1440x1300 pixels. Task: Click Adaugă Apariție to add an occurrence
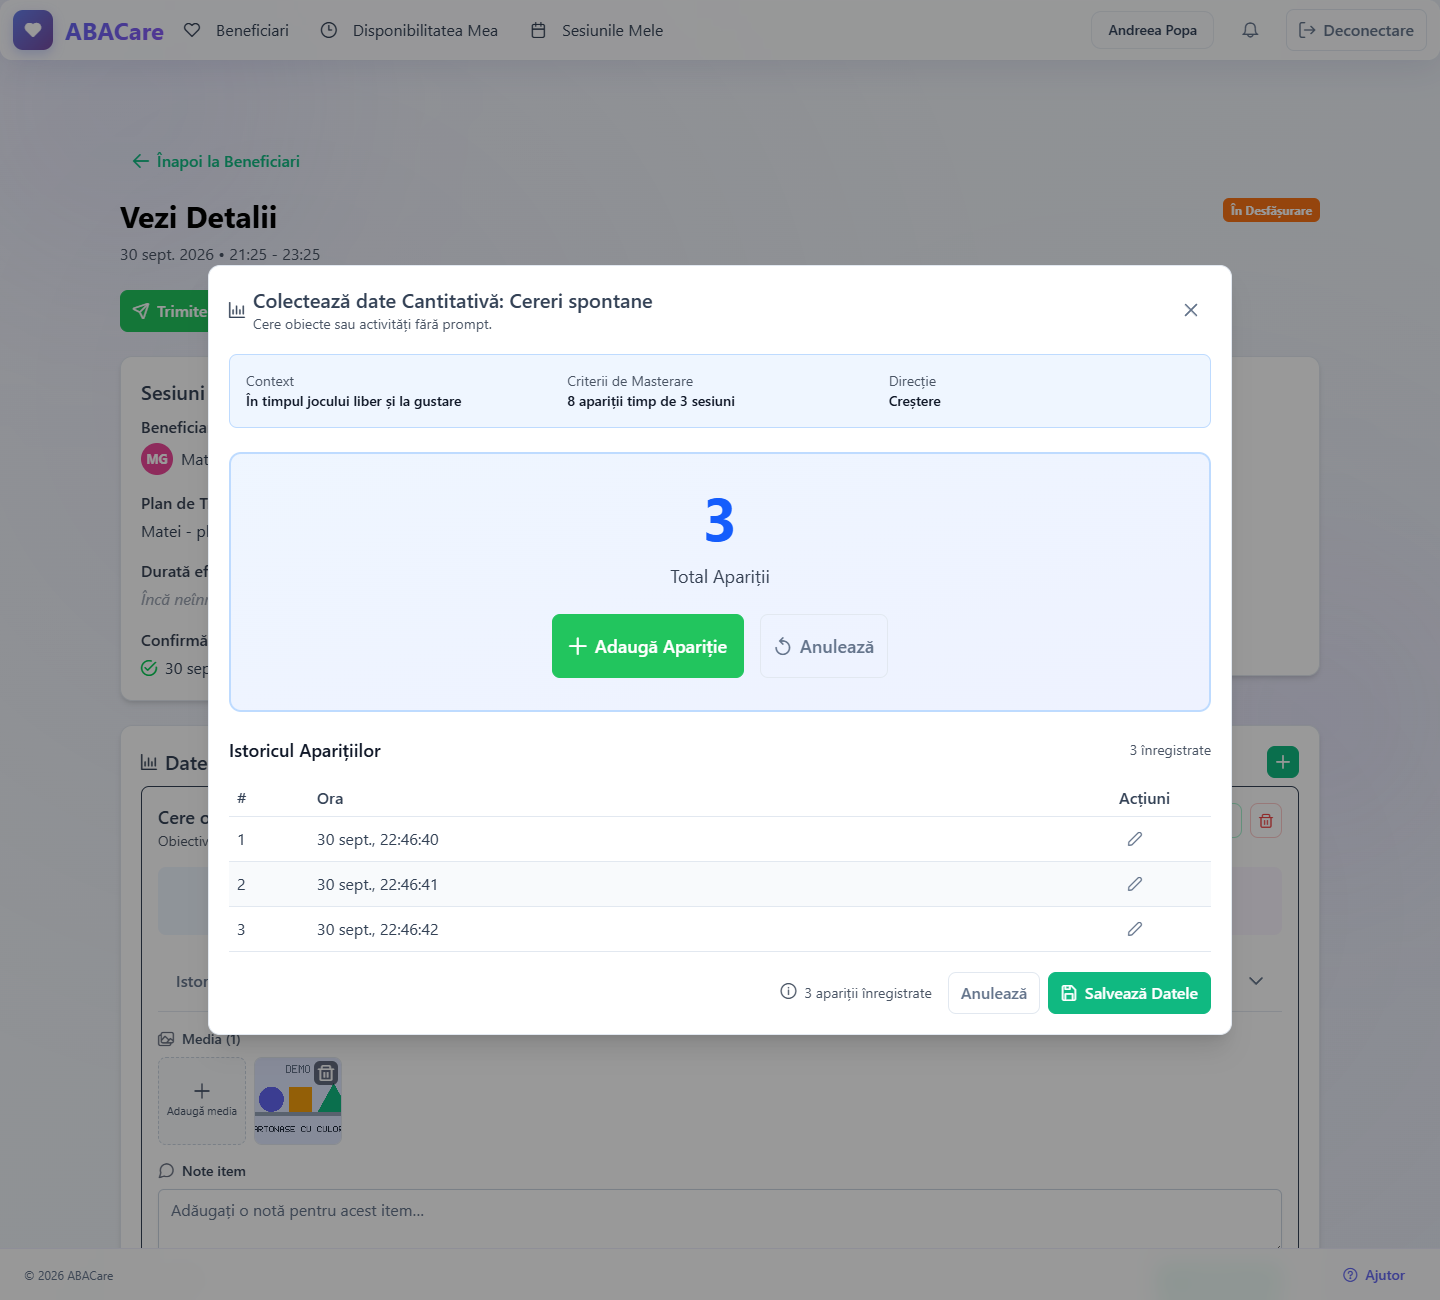point(648,646)
